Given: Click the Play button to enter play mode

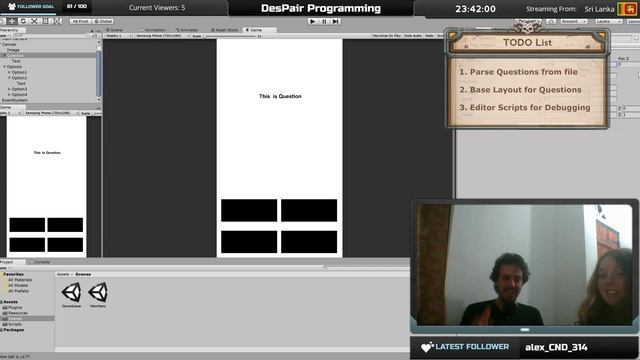Looking at the screenshot, I should click(x=313, y=21).
